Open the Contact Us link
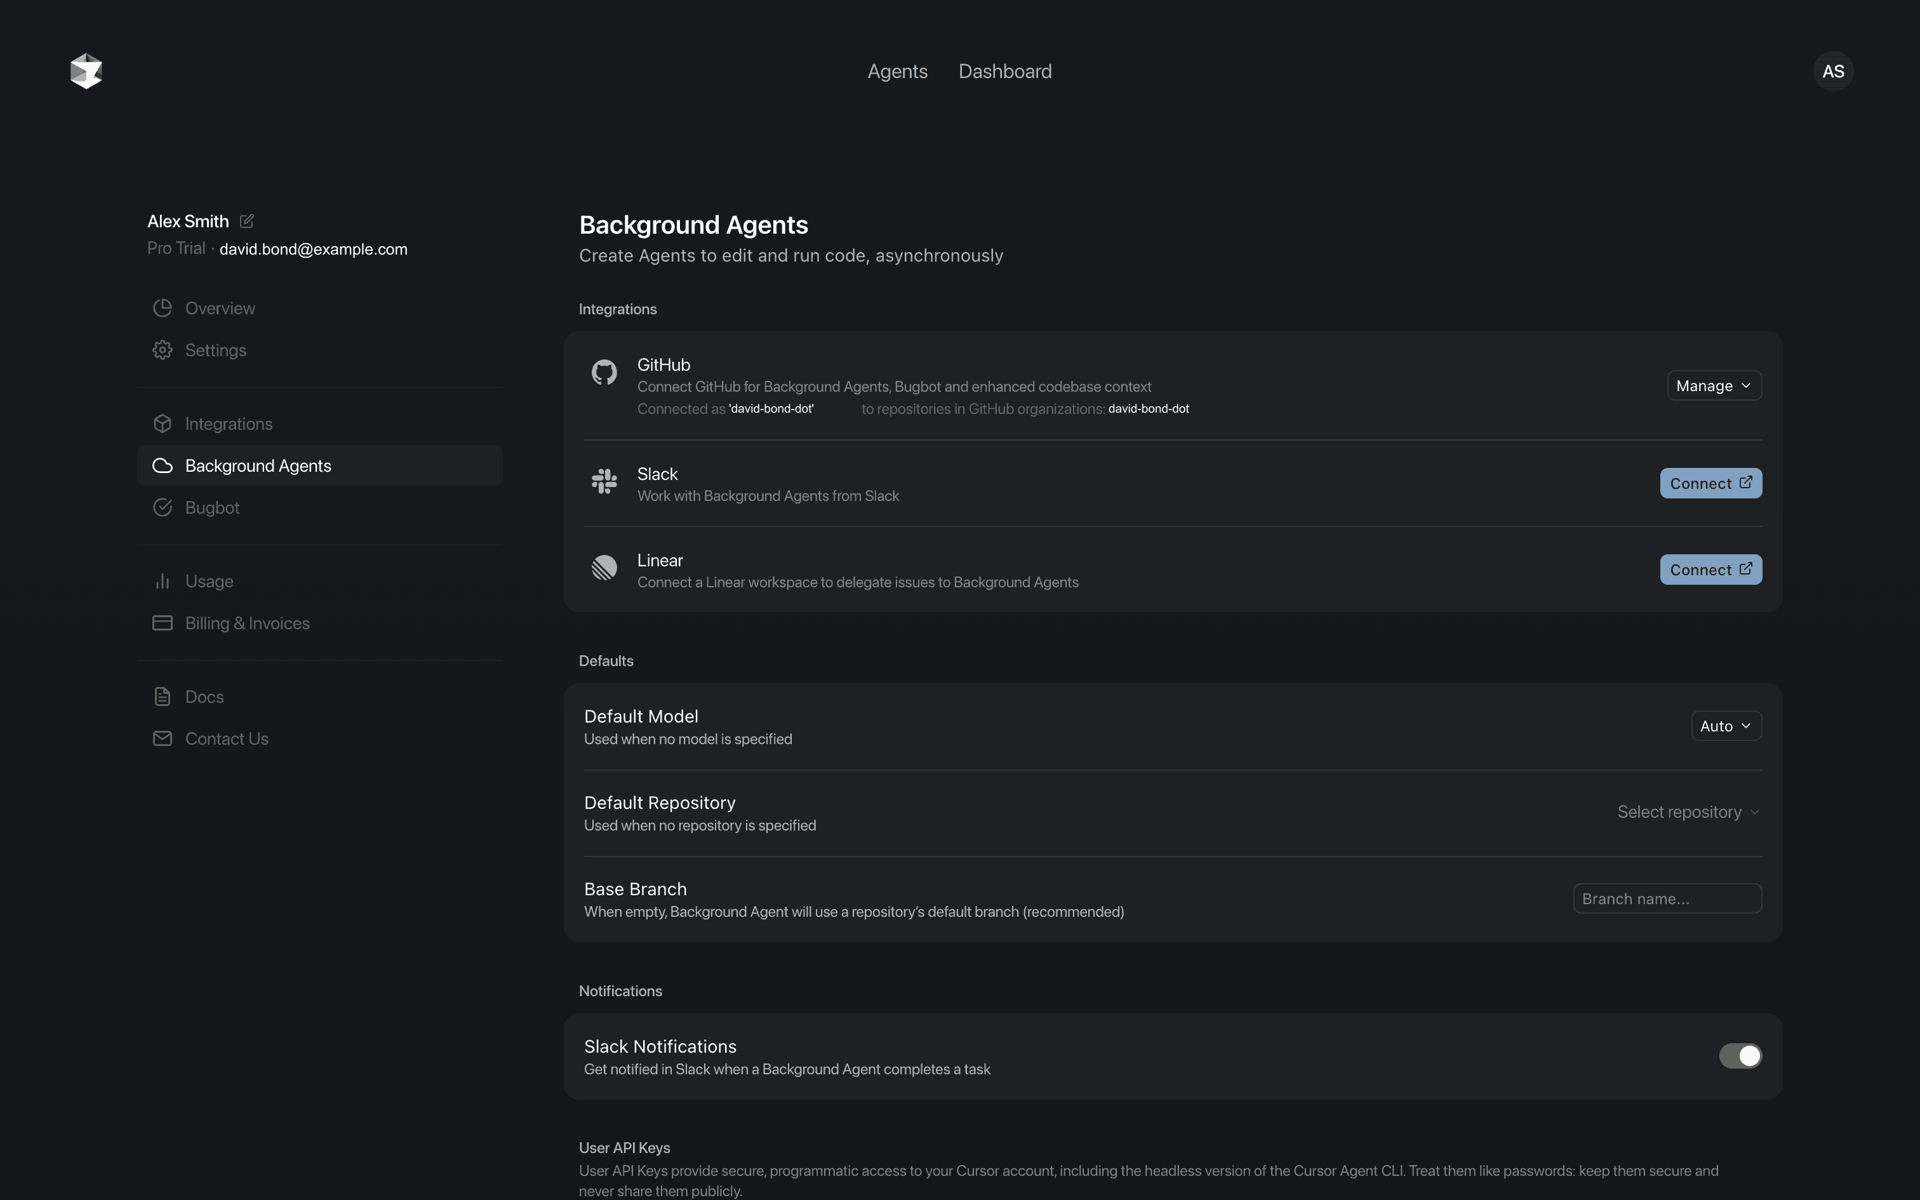The height and width of the screenshot is (1200, 1920). coord(320,739)
